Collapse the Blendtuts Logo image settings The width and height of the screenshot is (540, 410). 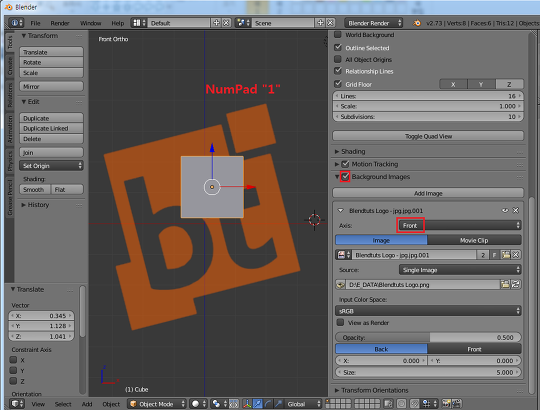pyautogui.click(x=341, y=210)
